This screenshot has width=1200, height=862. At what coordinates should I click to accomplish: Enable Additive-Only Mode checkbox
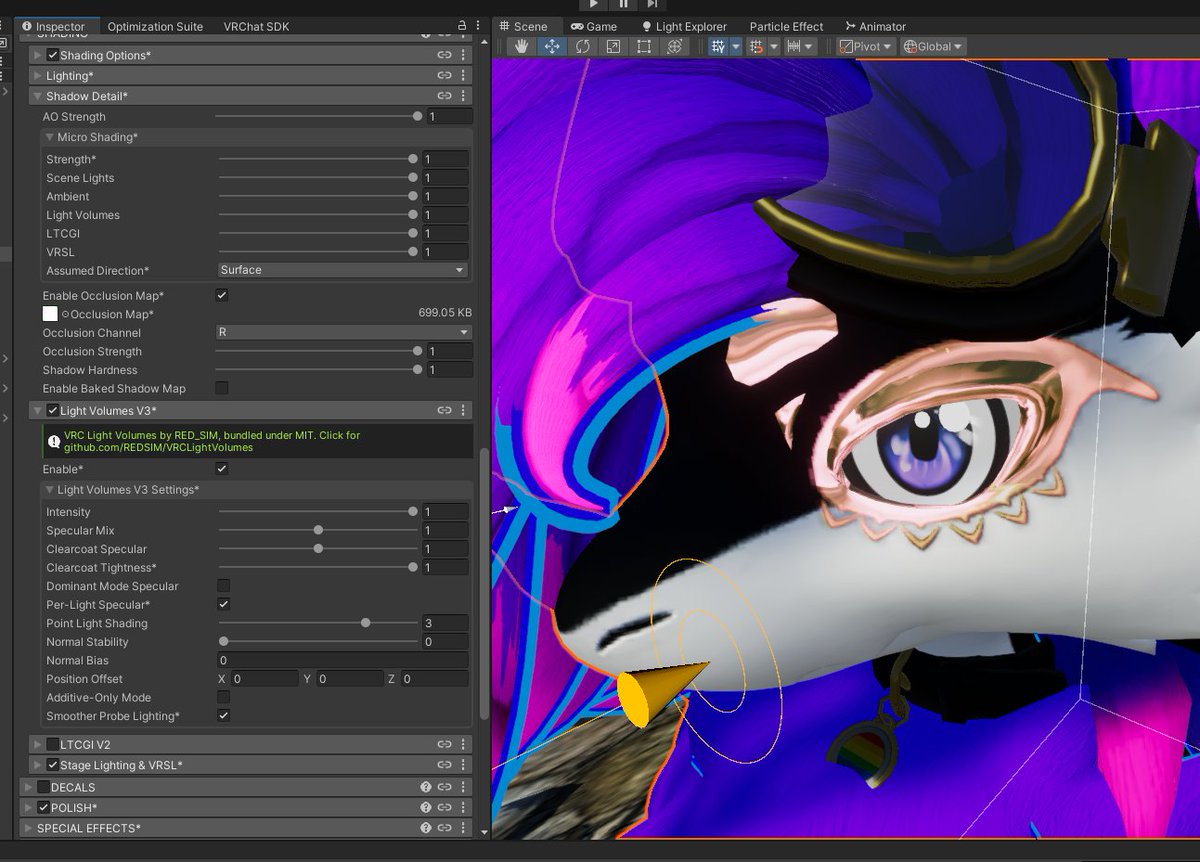pos(223,697)
